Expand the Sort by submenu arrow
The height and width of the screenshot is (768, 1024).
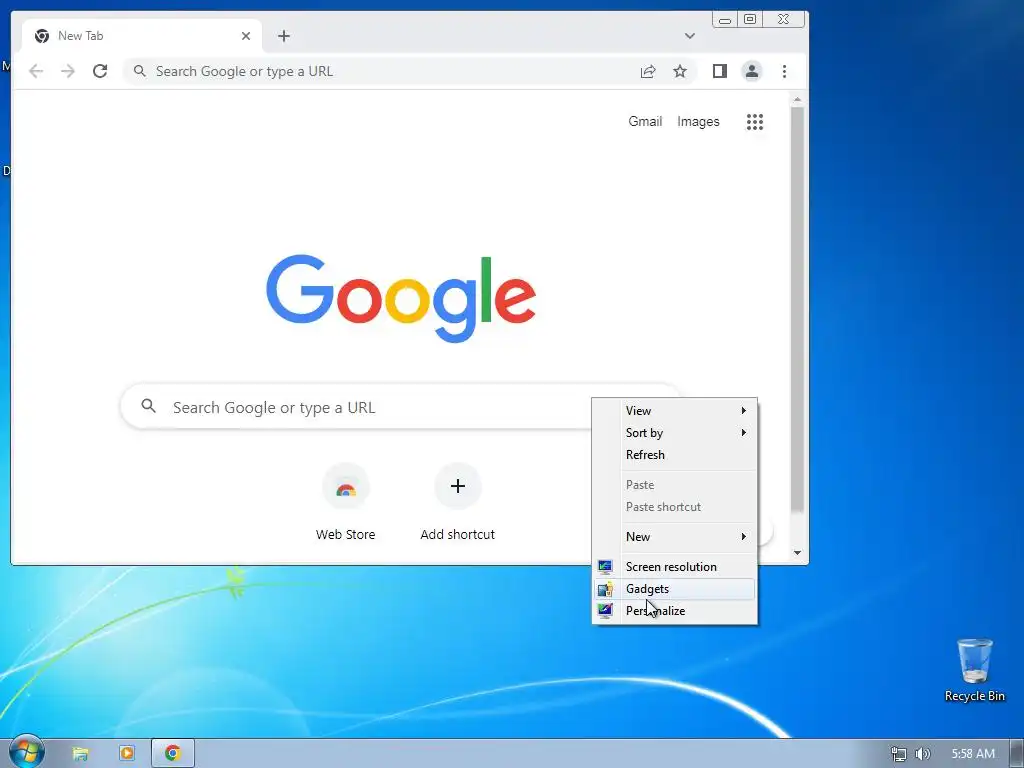coord(743,433)
